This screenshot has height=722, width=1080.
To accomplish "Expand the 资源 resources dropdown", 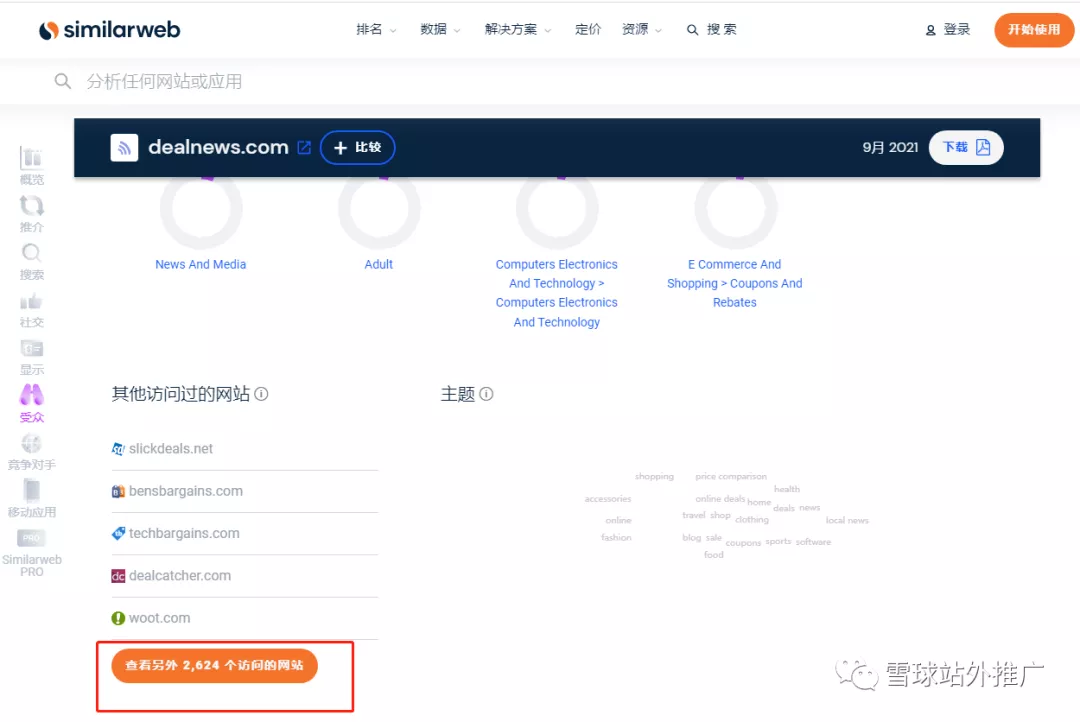I will coord(638,29).
